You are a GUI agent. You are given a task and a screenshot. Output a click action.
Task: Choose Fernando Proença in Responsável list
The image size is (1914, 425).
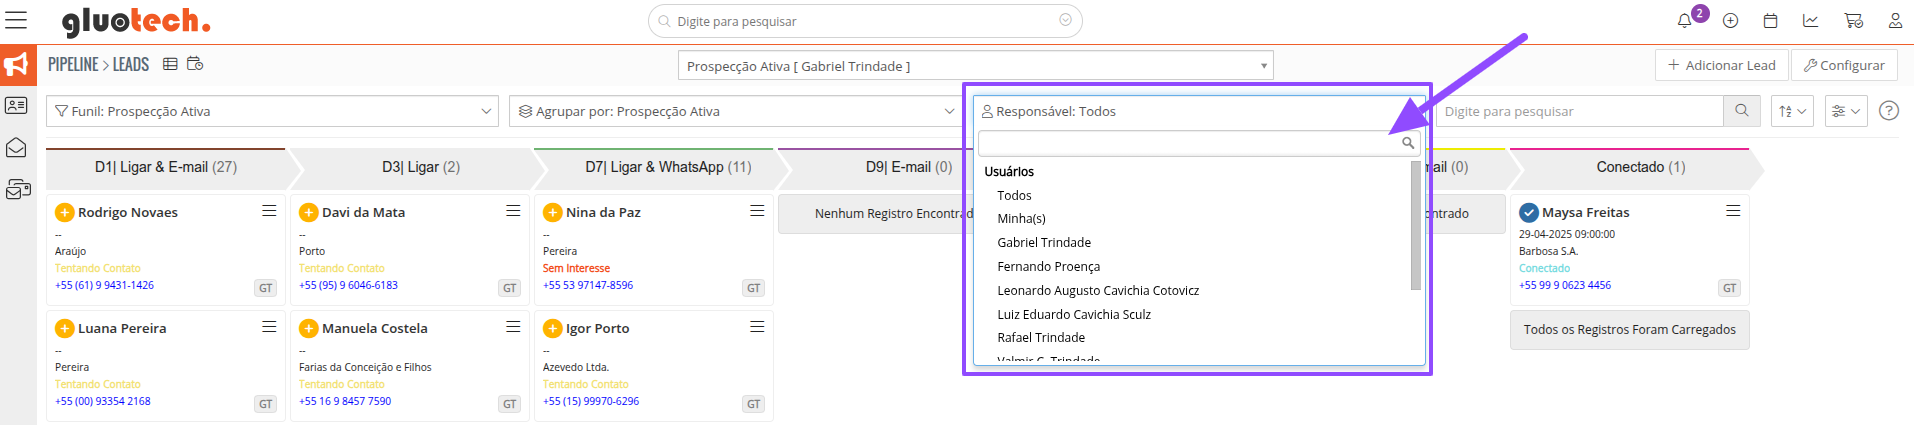tap(1048, 267)
